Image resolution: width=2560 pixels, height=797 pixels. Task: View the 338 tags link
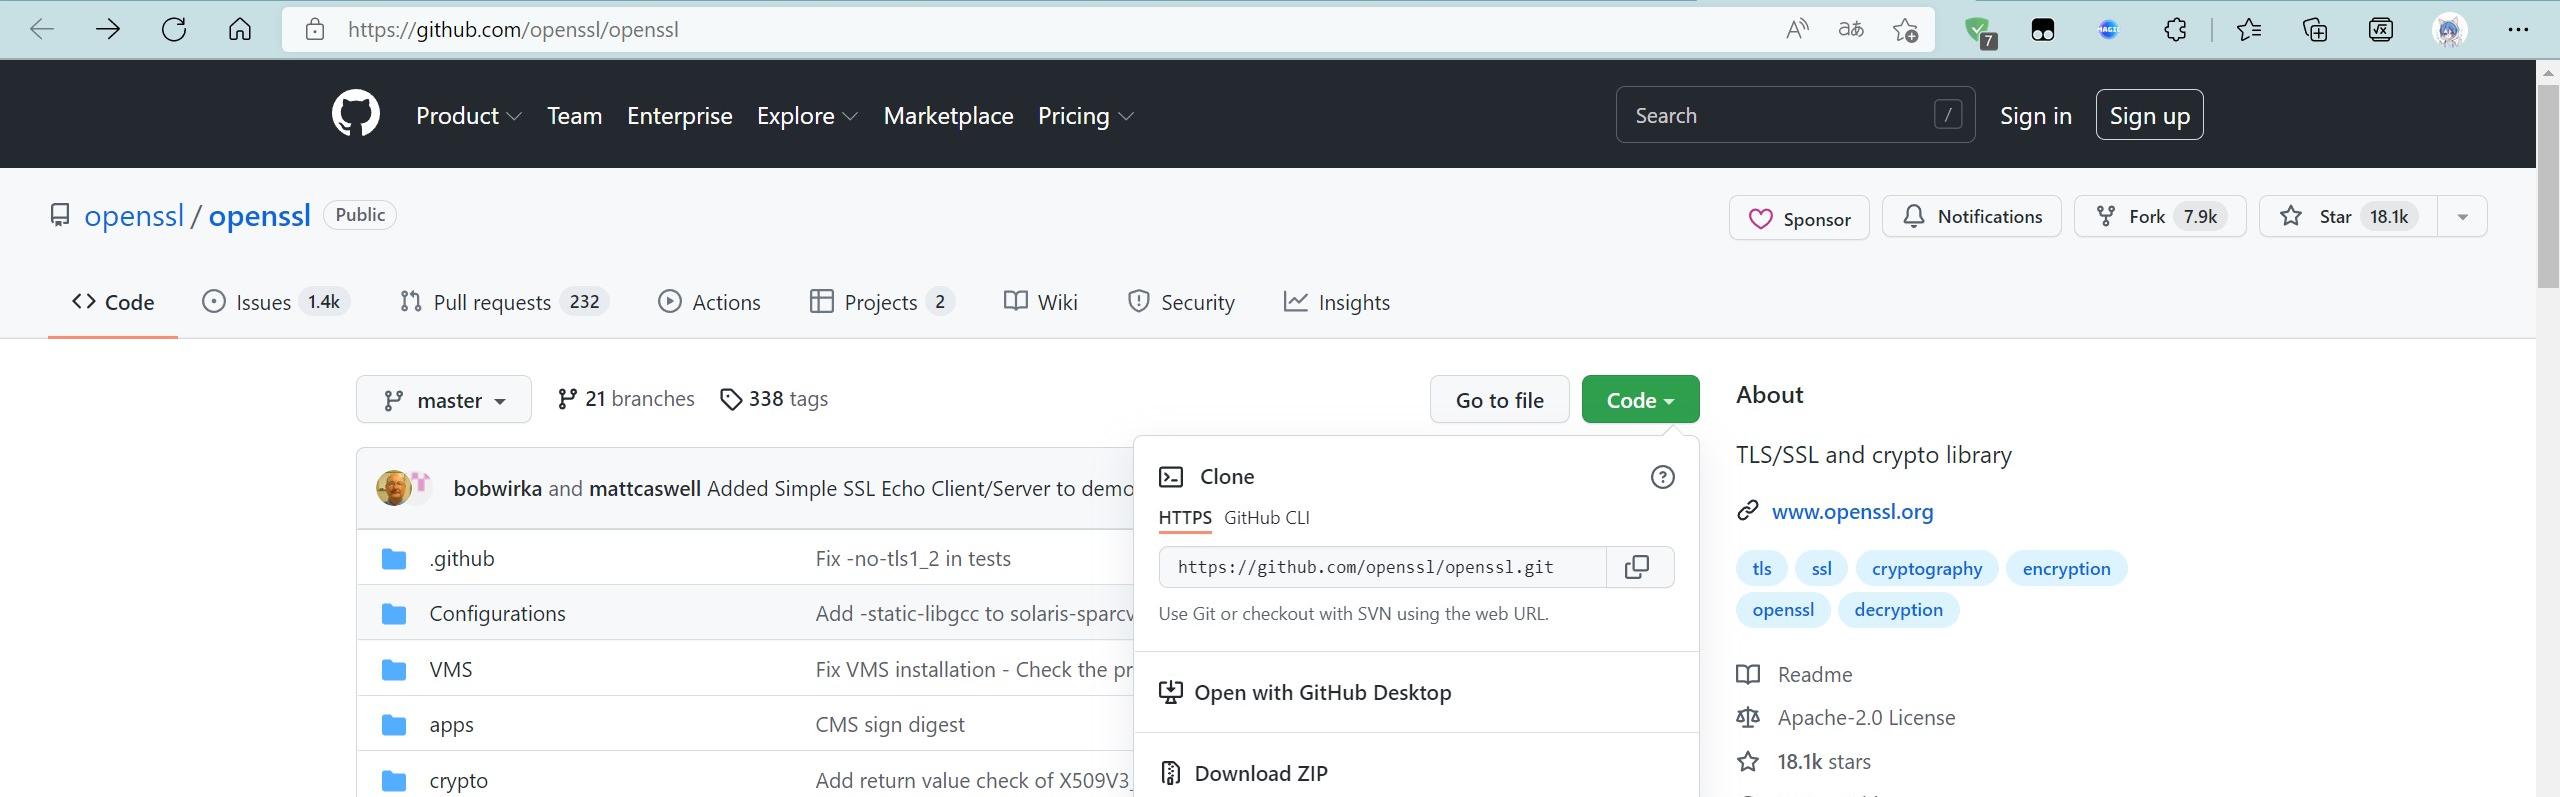pos(774,399)
